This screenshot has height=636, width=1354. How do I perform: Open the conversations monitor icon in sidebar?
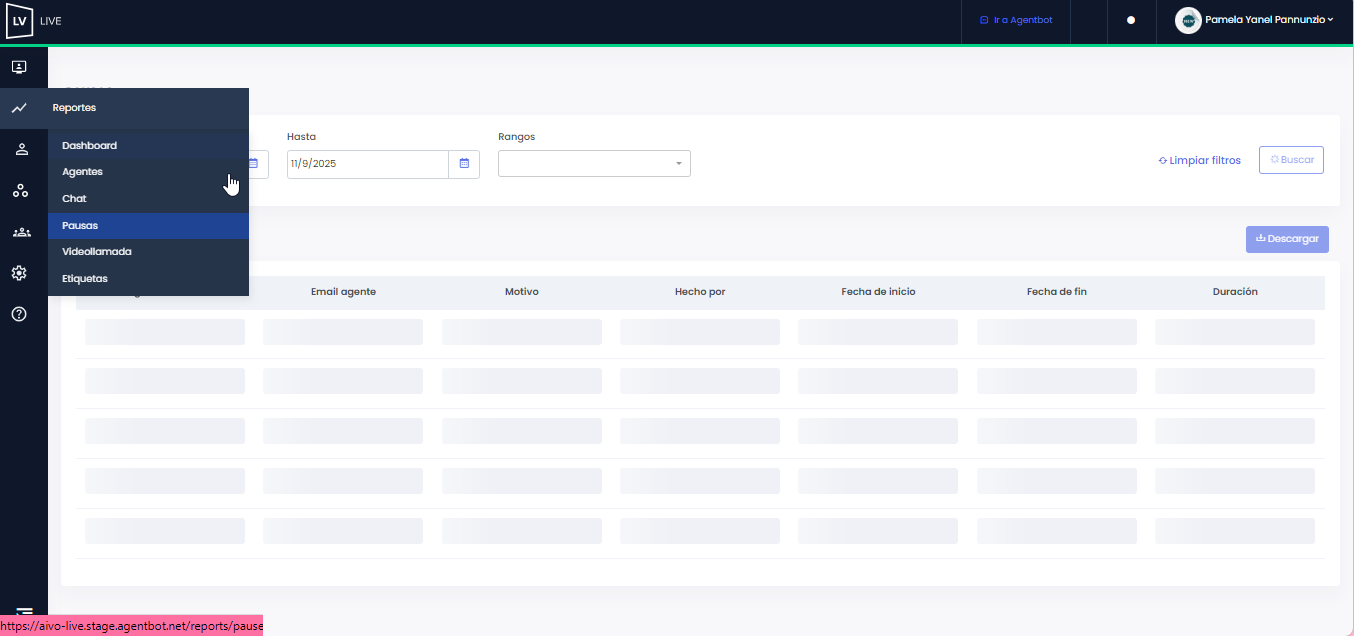tap(19, 67)
